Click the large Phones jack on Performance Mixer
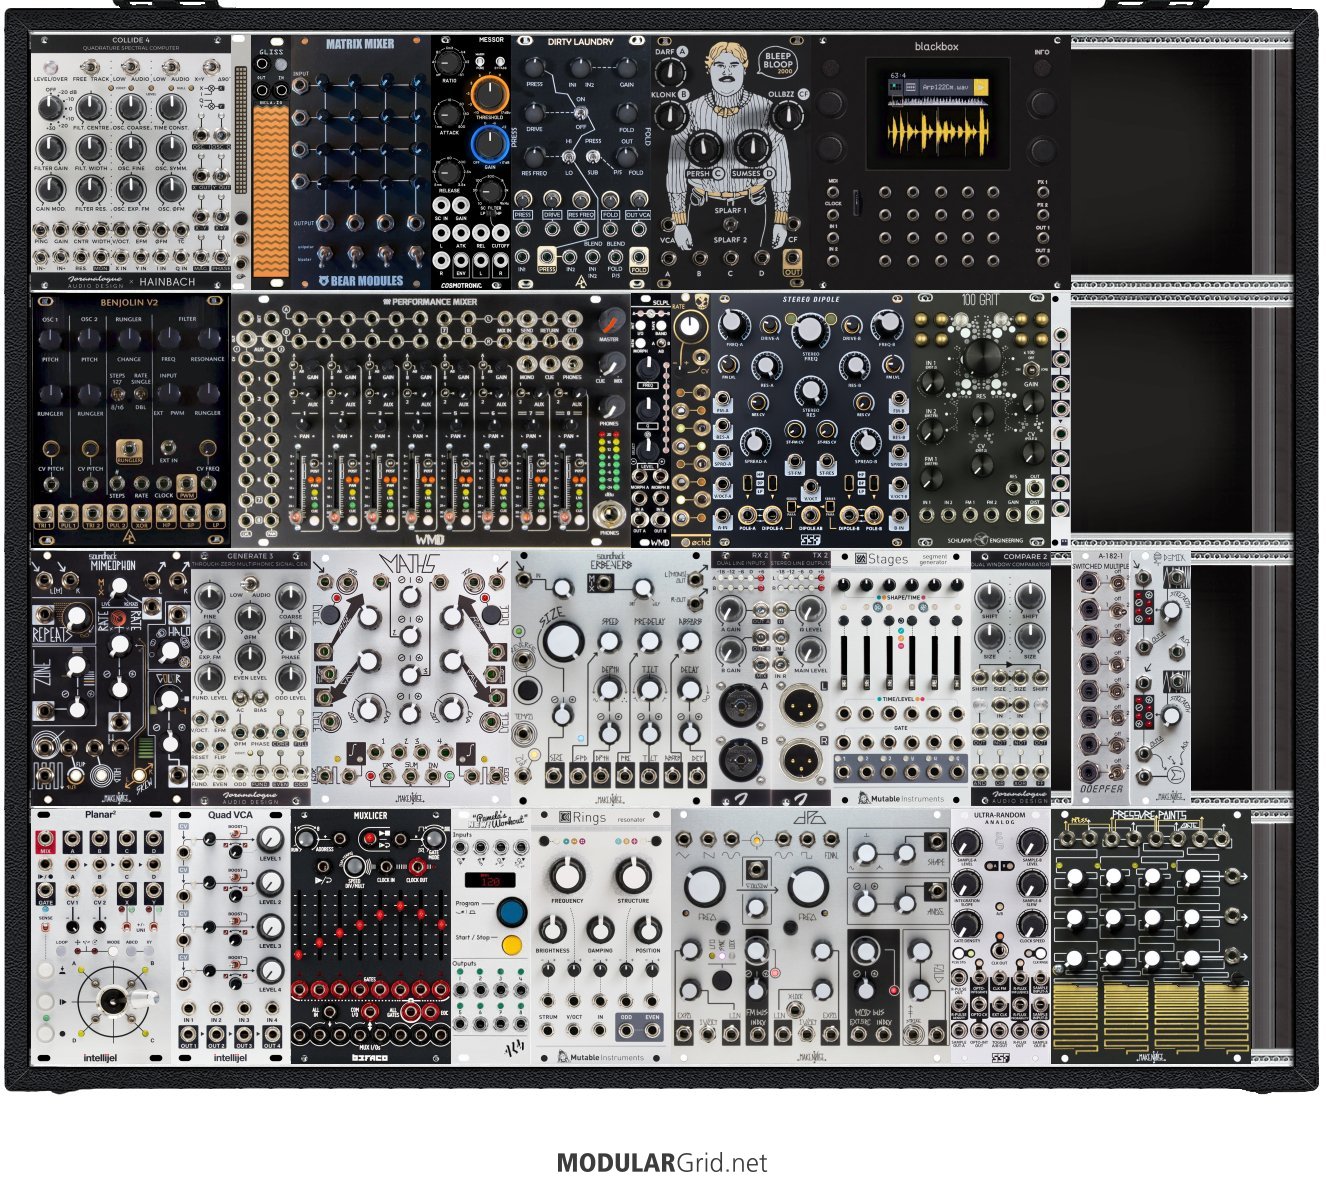The image size is (1326, 1184). [607, 514]
